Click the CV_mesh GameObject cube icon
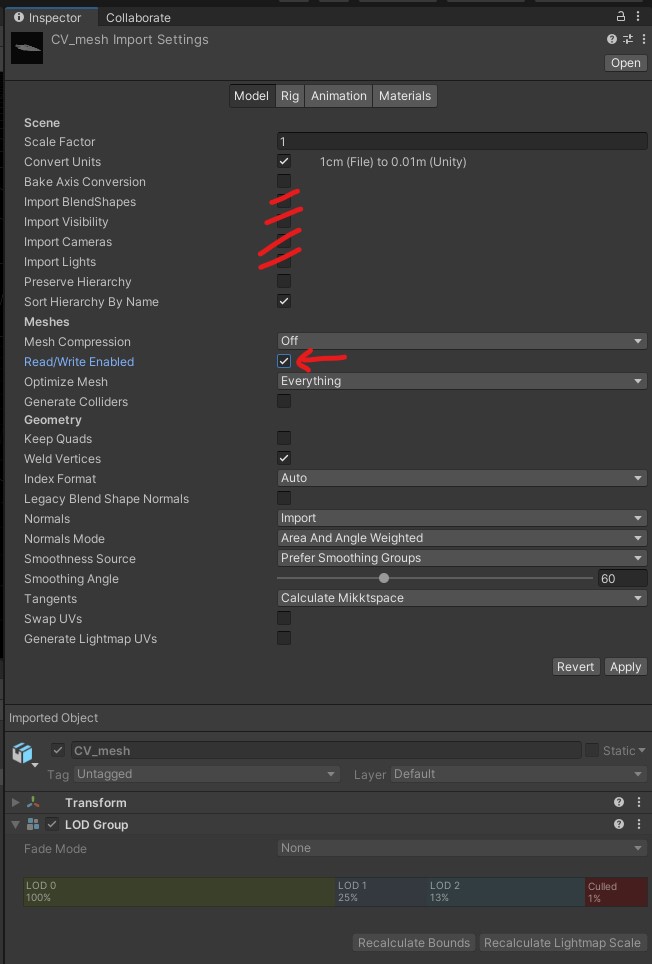The image size is (652, 964). (x=22, y=752)
